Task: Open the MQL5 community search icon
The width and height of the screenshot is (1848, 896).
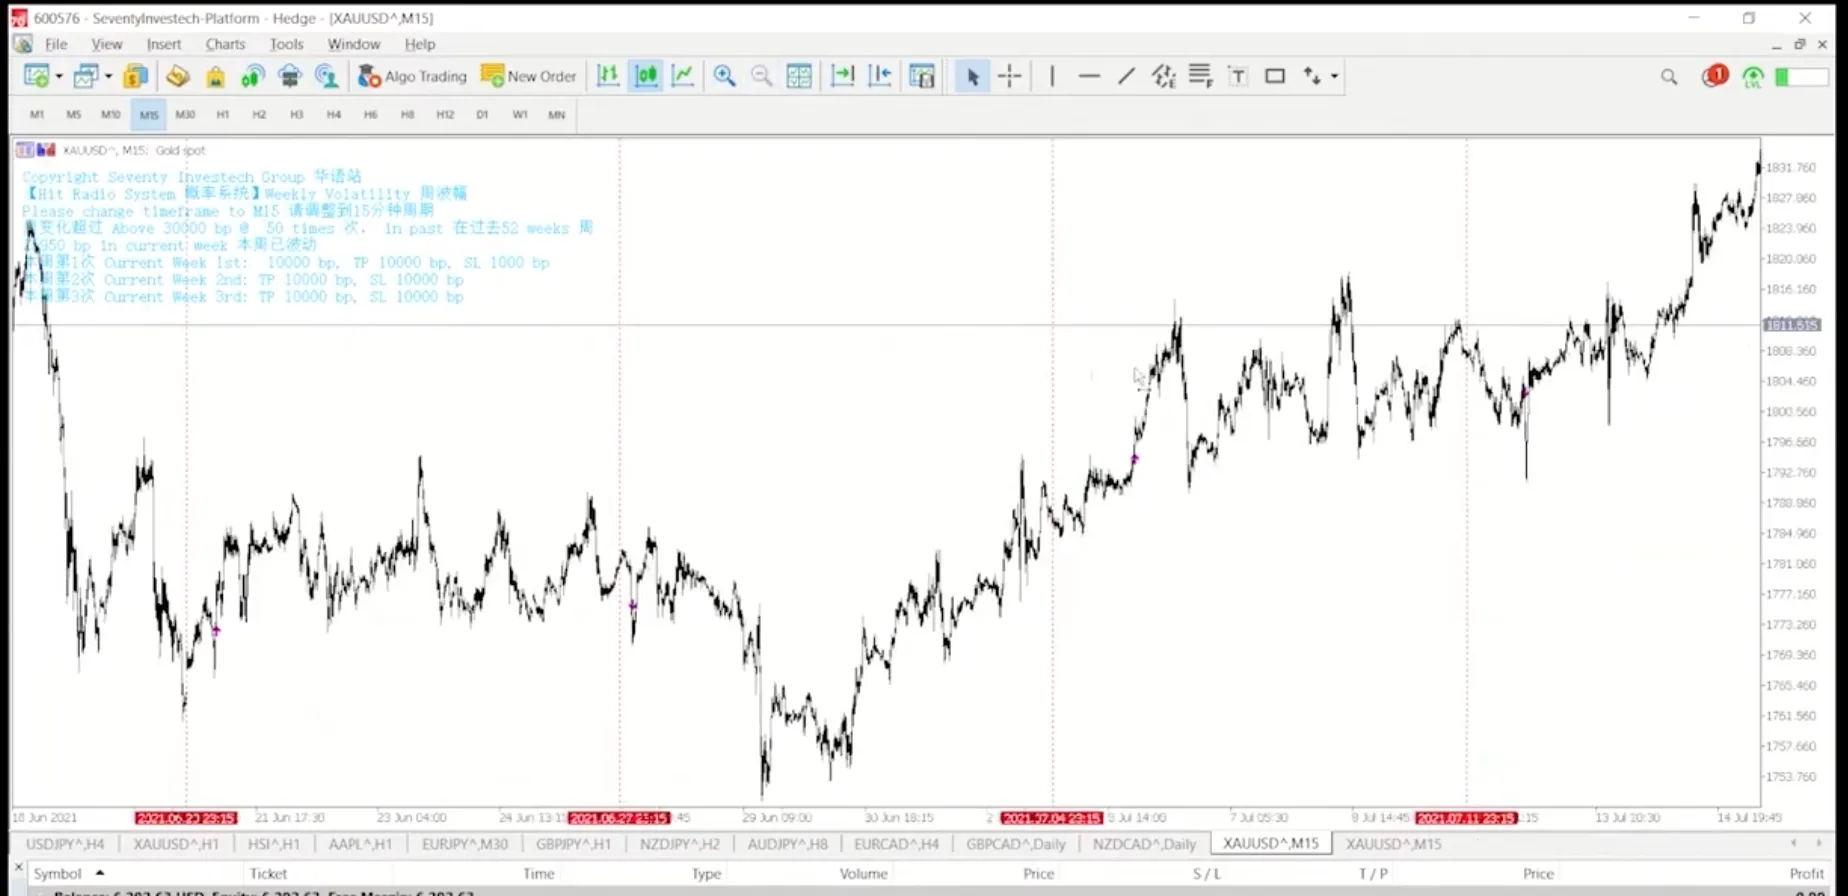Action: [326, 76]
